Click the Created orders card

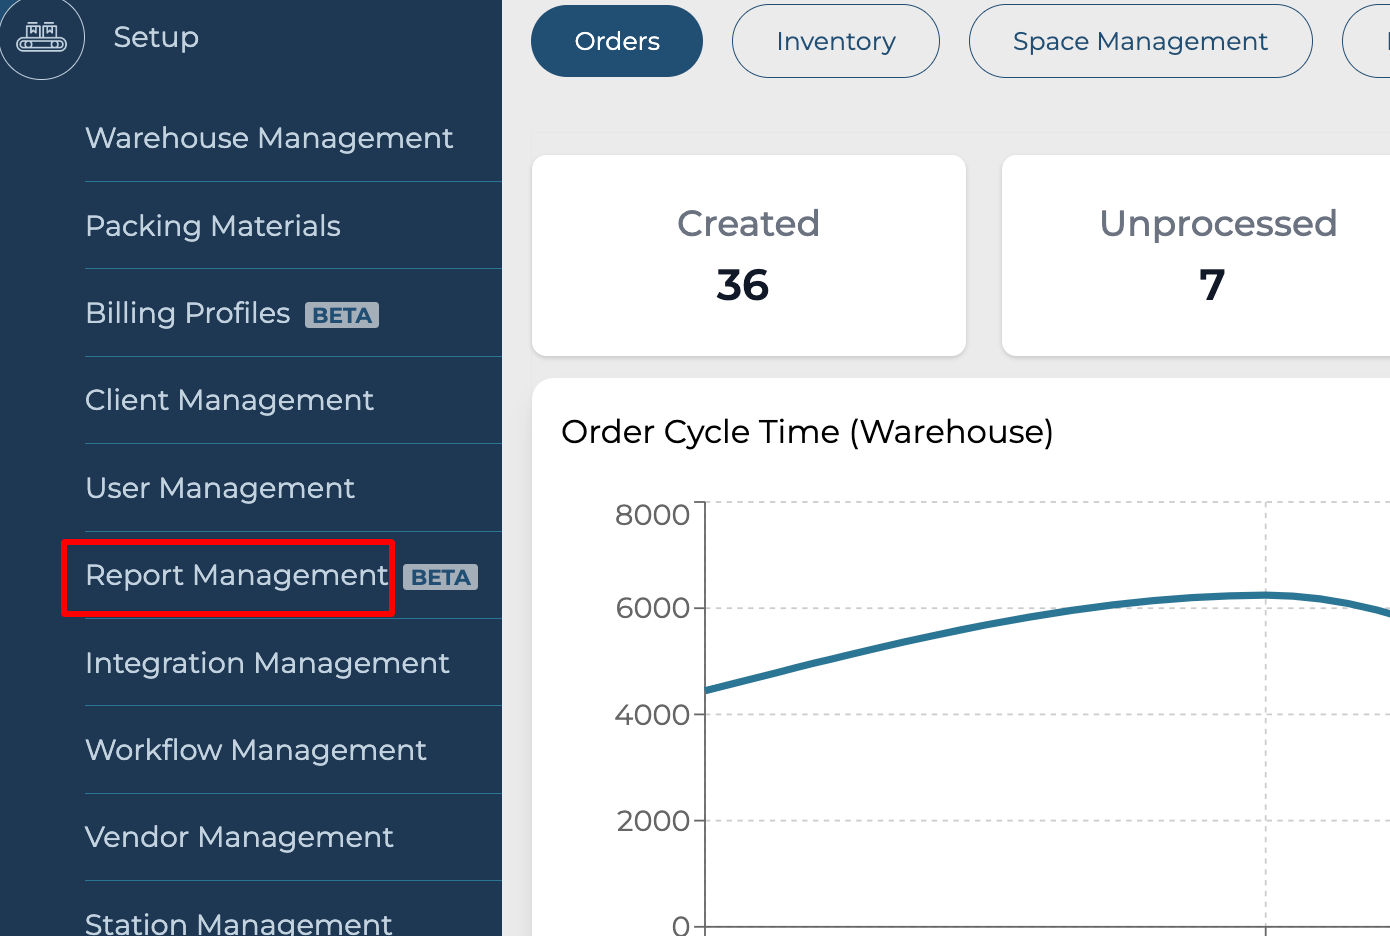pos(748,255)
